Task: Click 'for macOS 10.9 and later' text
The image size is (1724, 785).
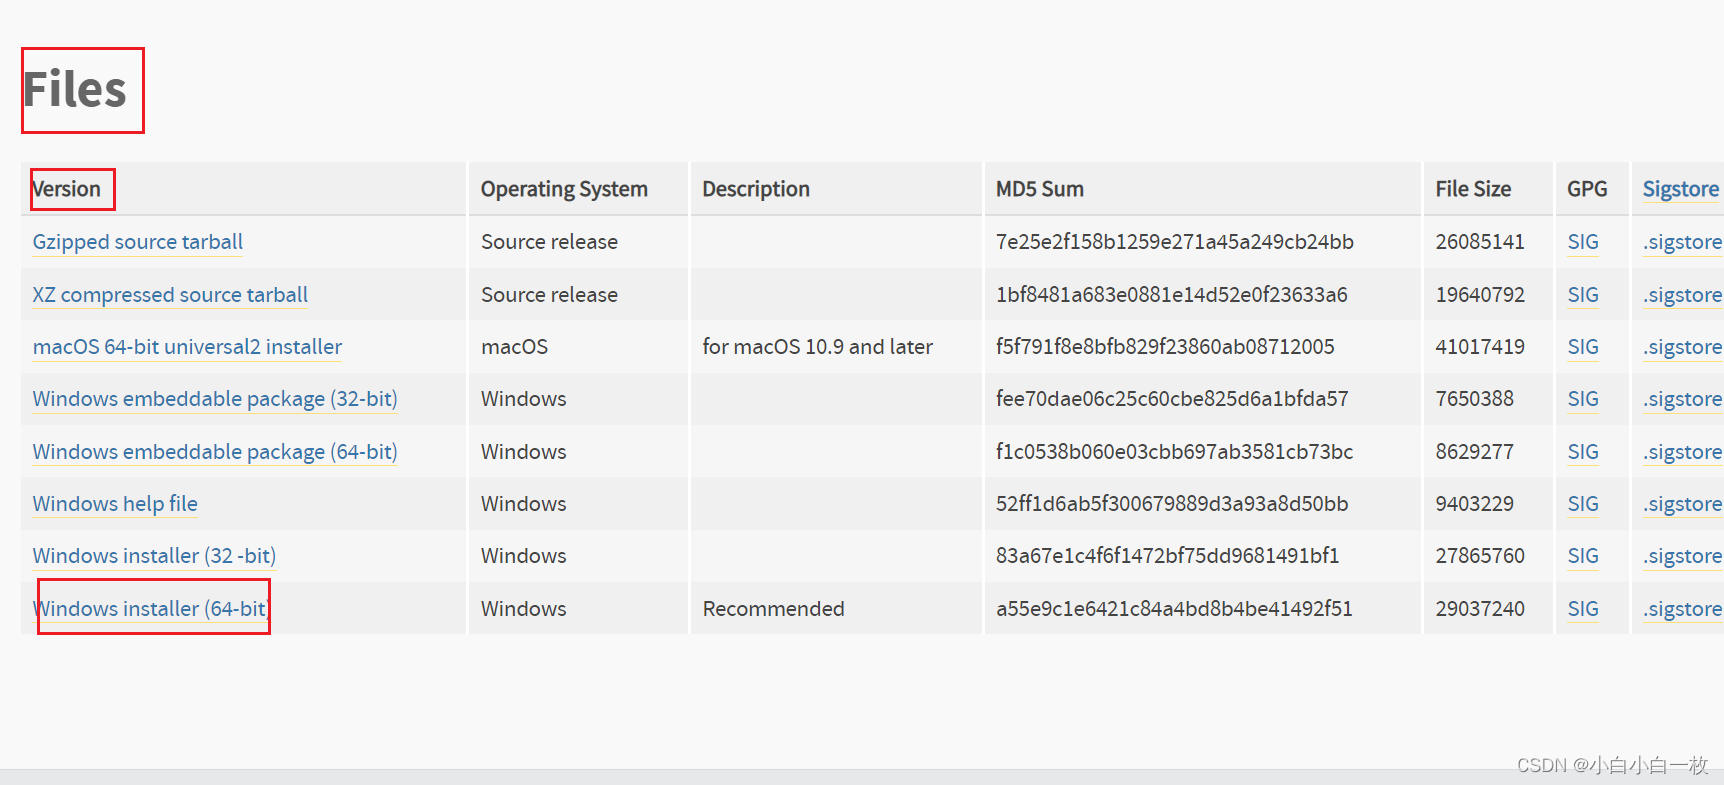Action: tap(818, 347)
